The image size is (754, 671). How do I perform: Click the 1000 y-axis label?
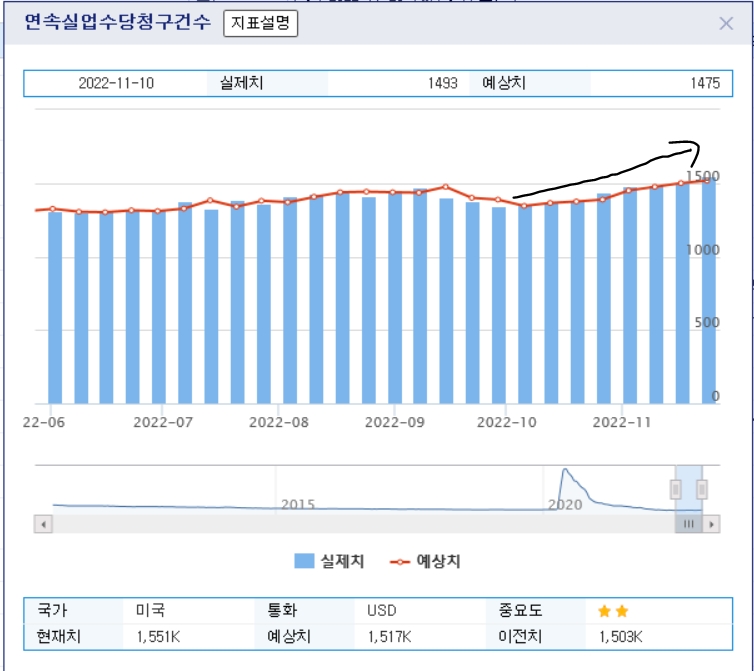click(703, 250)
